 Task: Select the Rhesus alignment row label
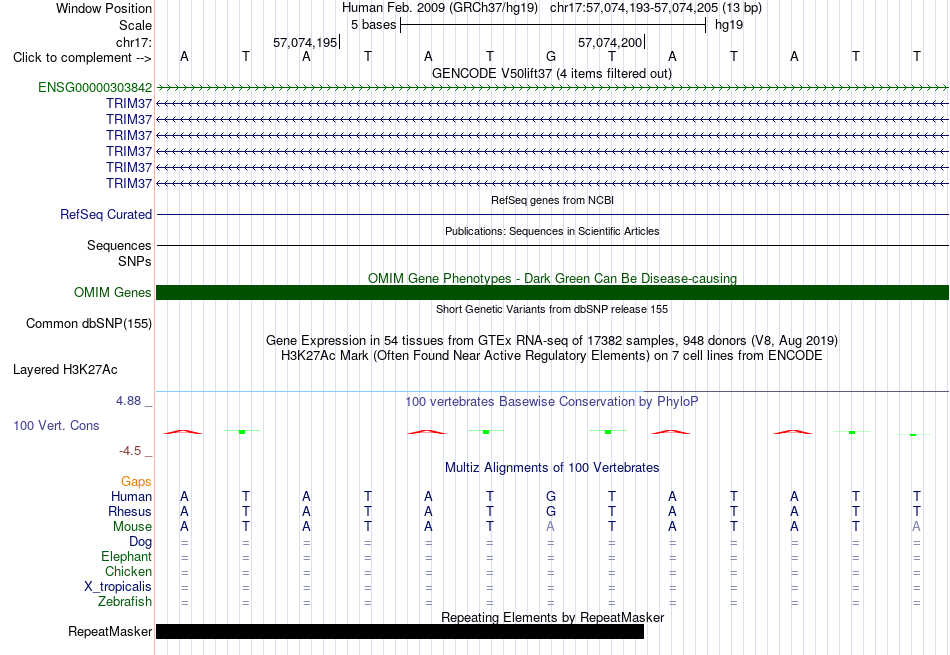[130, 512]
